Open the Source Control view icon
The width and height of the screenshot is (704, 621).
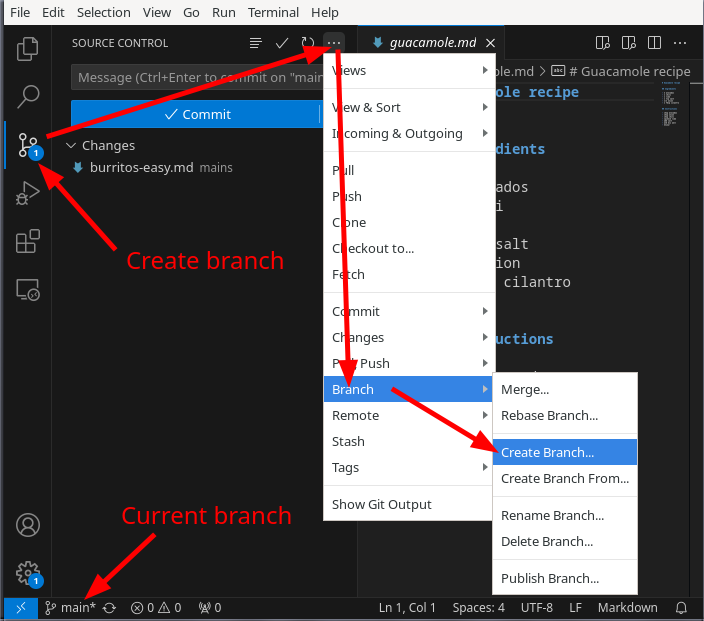click(x=27, y=145)
